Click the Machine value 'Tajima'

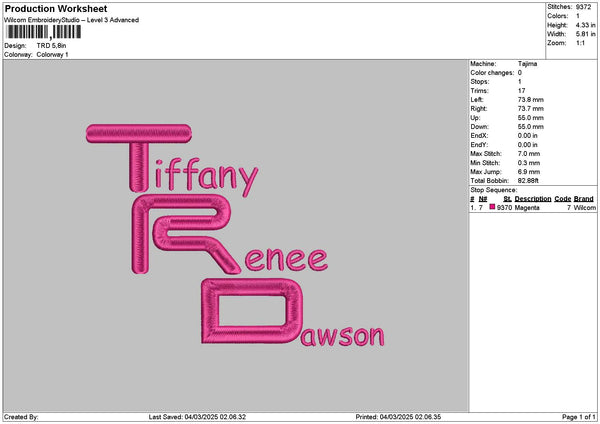tap(527, 64)
